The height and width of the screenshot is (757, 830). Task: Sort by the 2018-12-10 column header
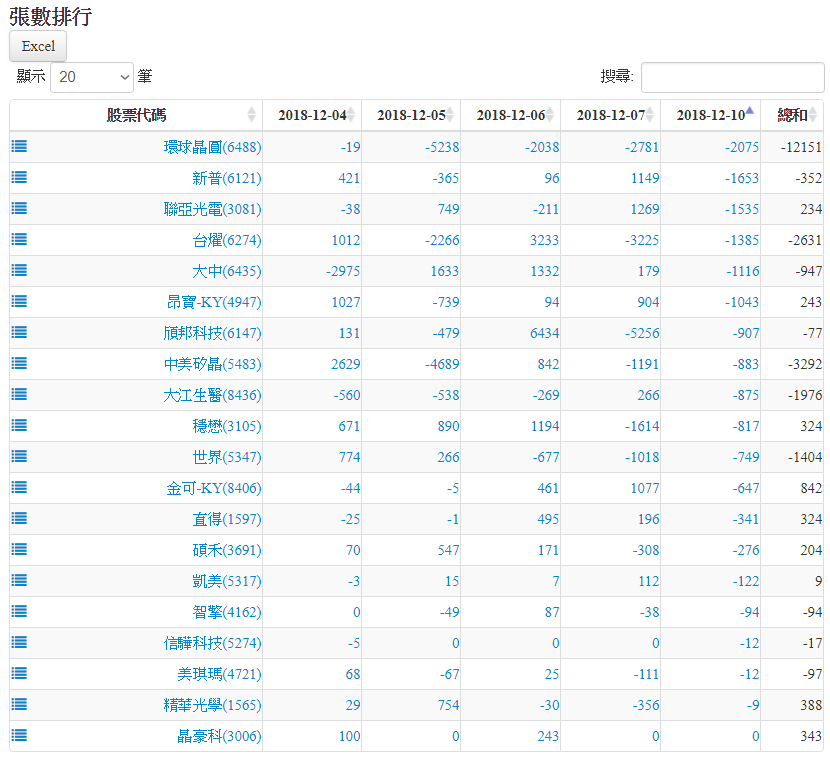click(710, 115)
